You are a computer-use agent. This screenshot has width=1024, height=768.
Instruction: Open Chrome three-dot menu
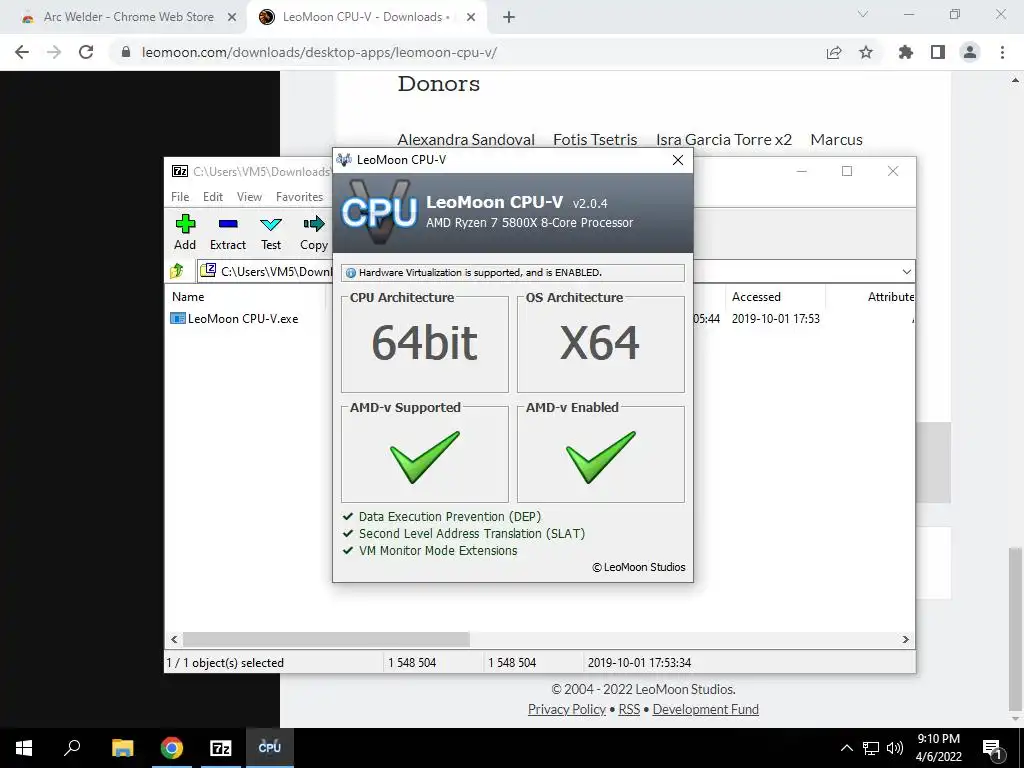tap(1002, 52)
